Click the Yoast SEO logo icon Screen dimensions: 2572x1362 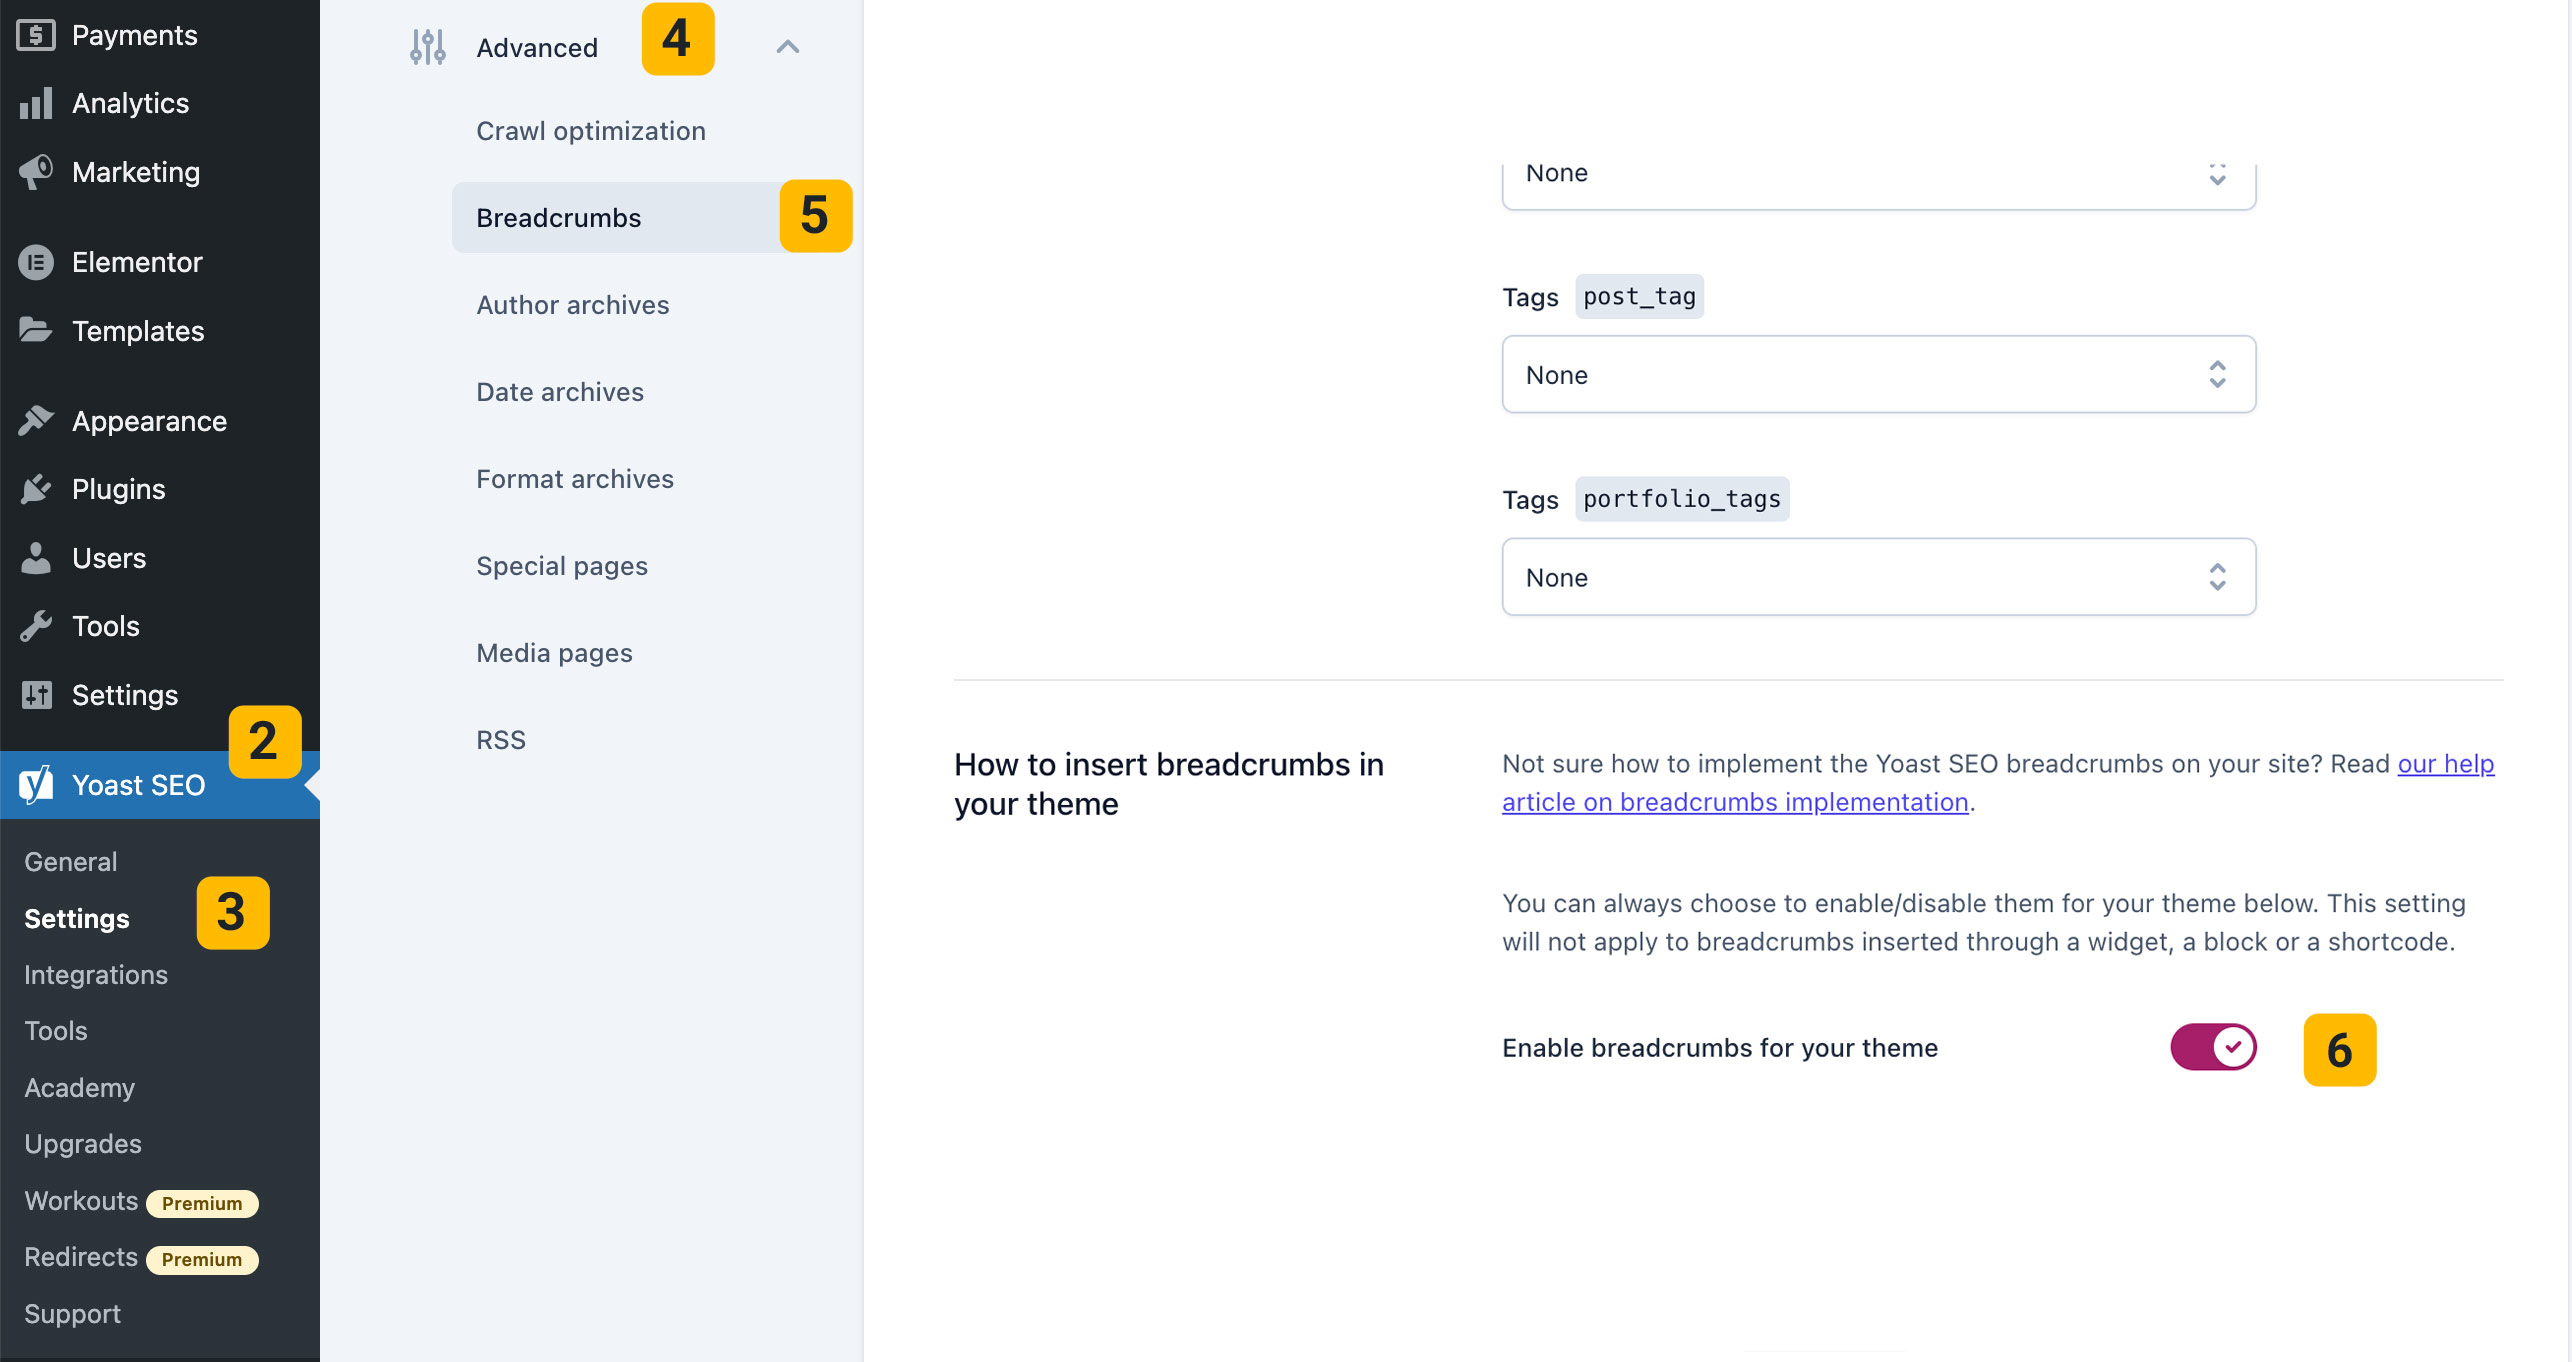36,785
